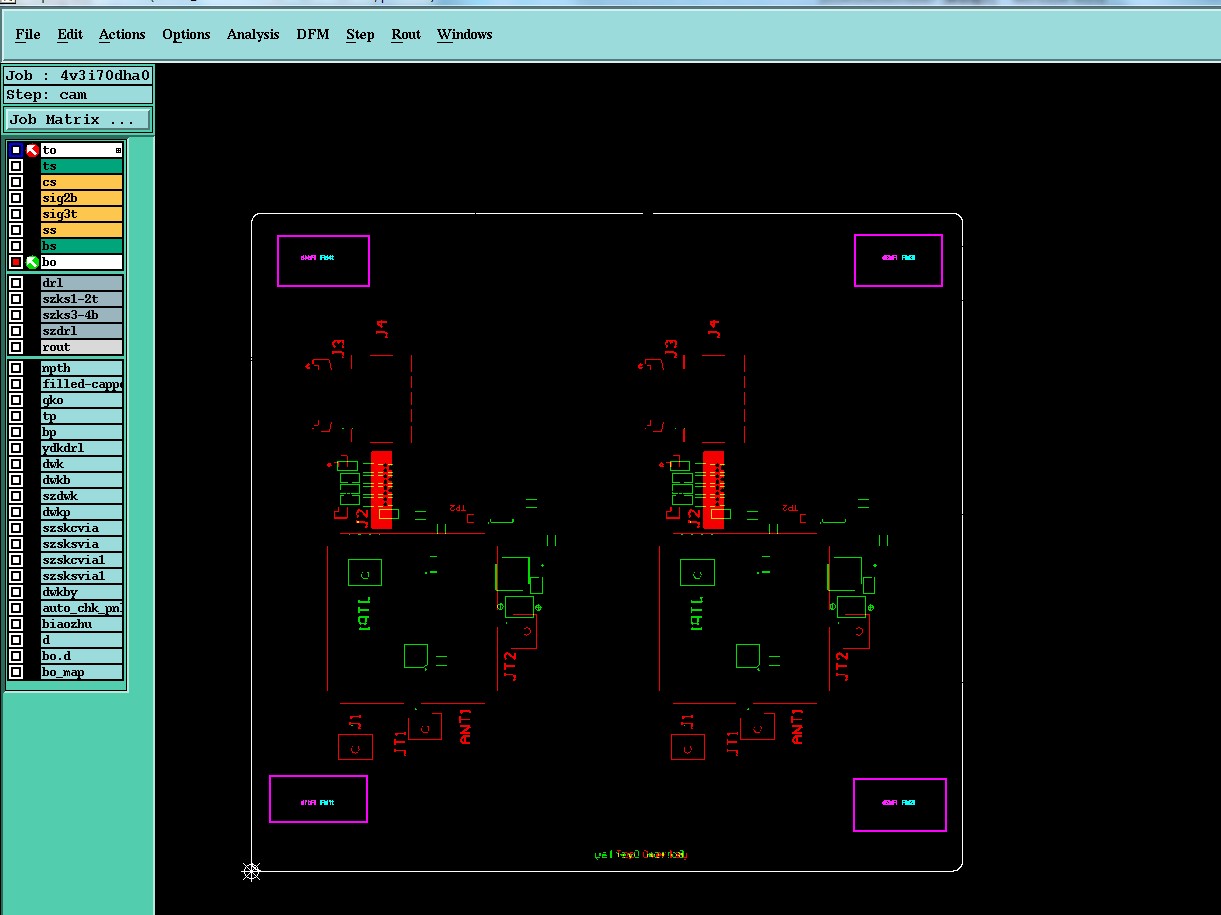Toggle display checkbox for layer bo_map

click(16, 672)
